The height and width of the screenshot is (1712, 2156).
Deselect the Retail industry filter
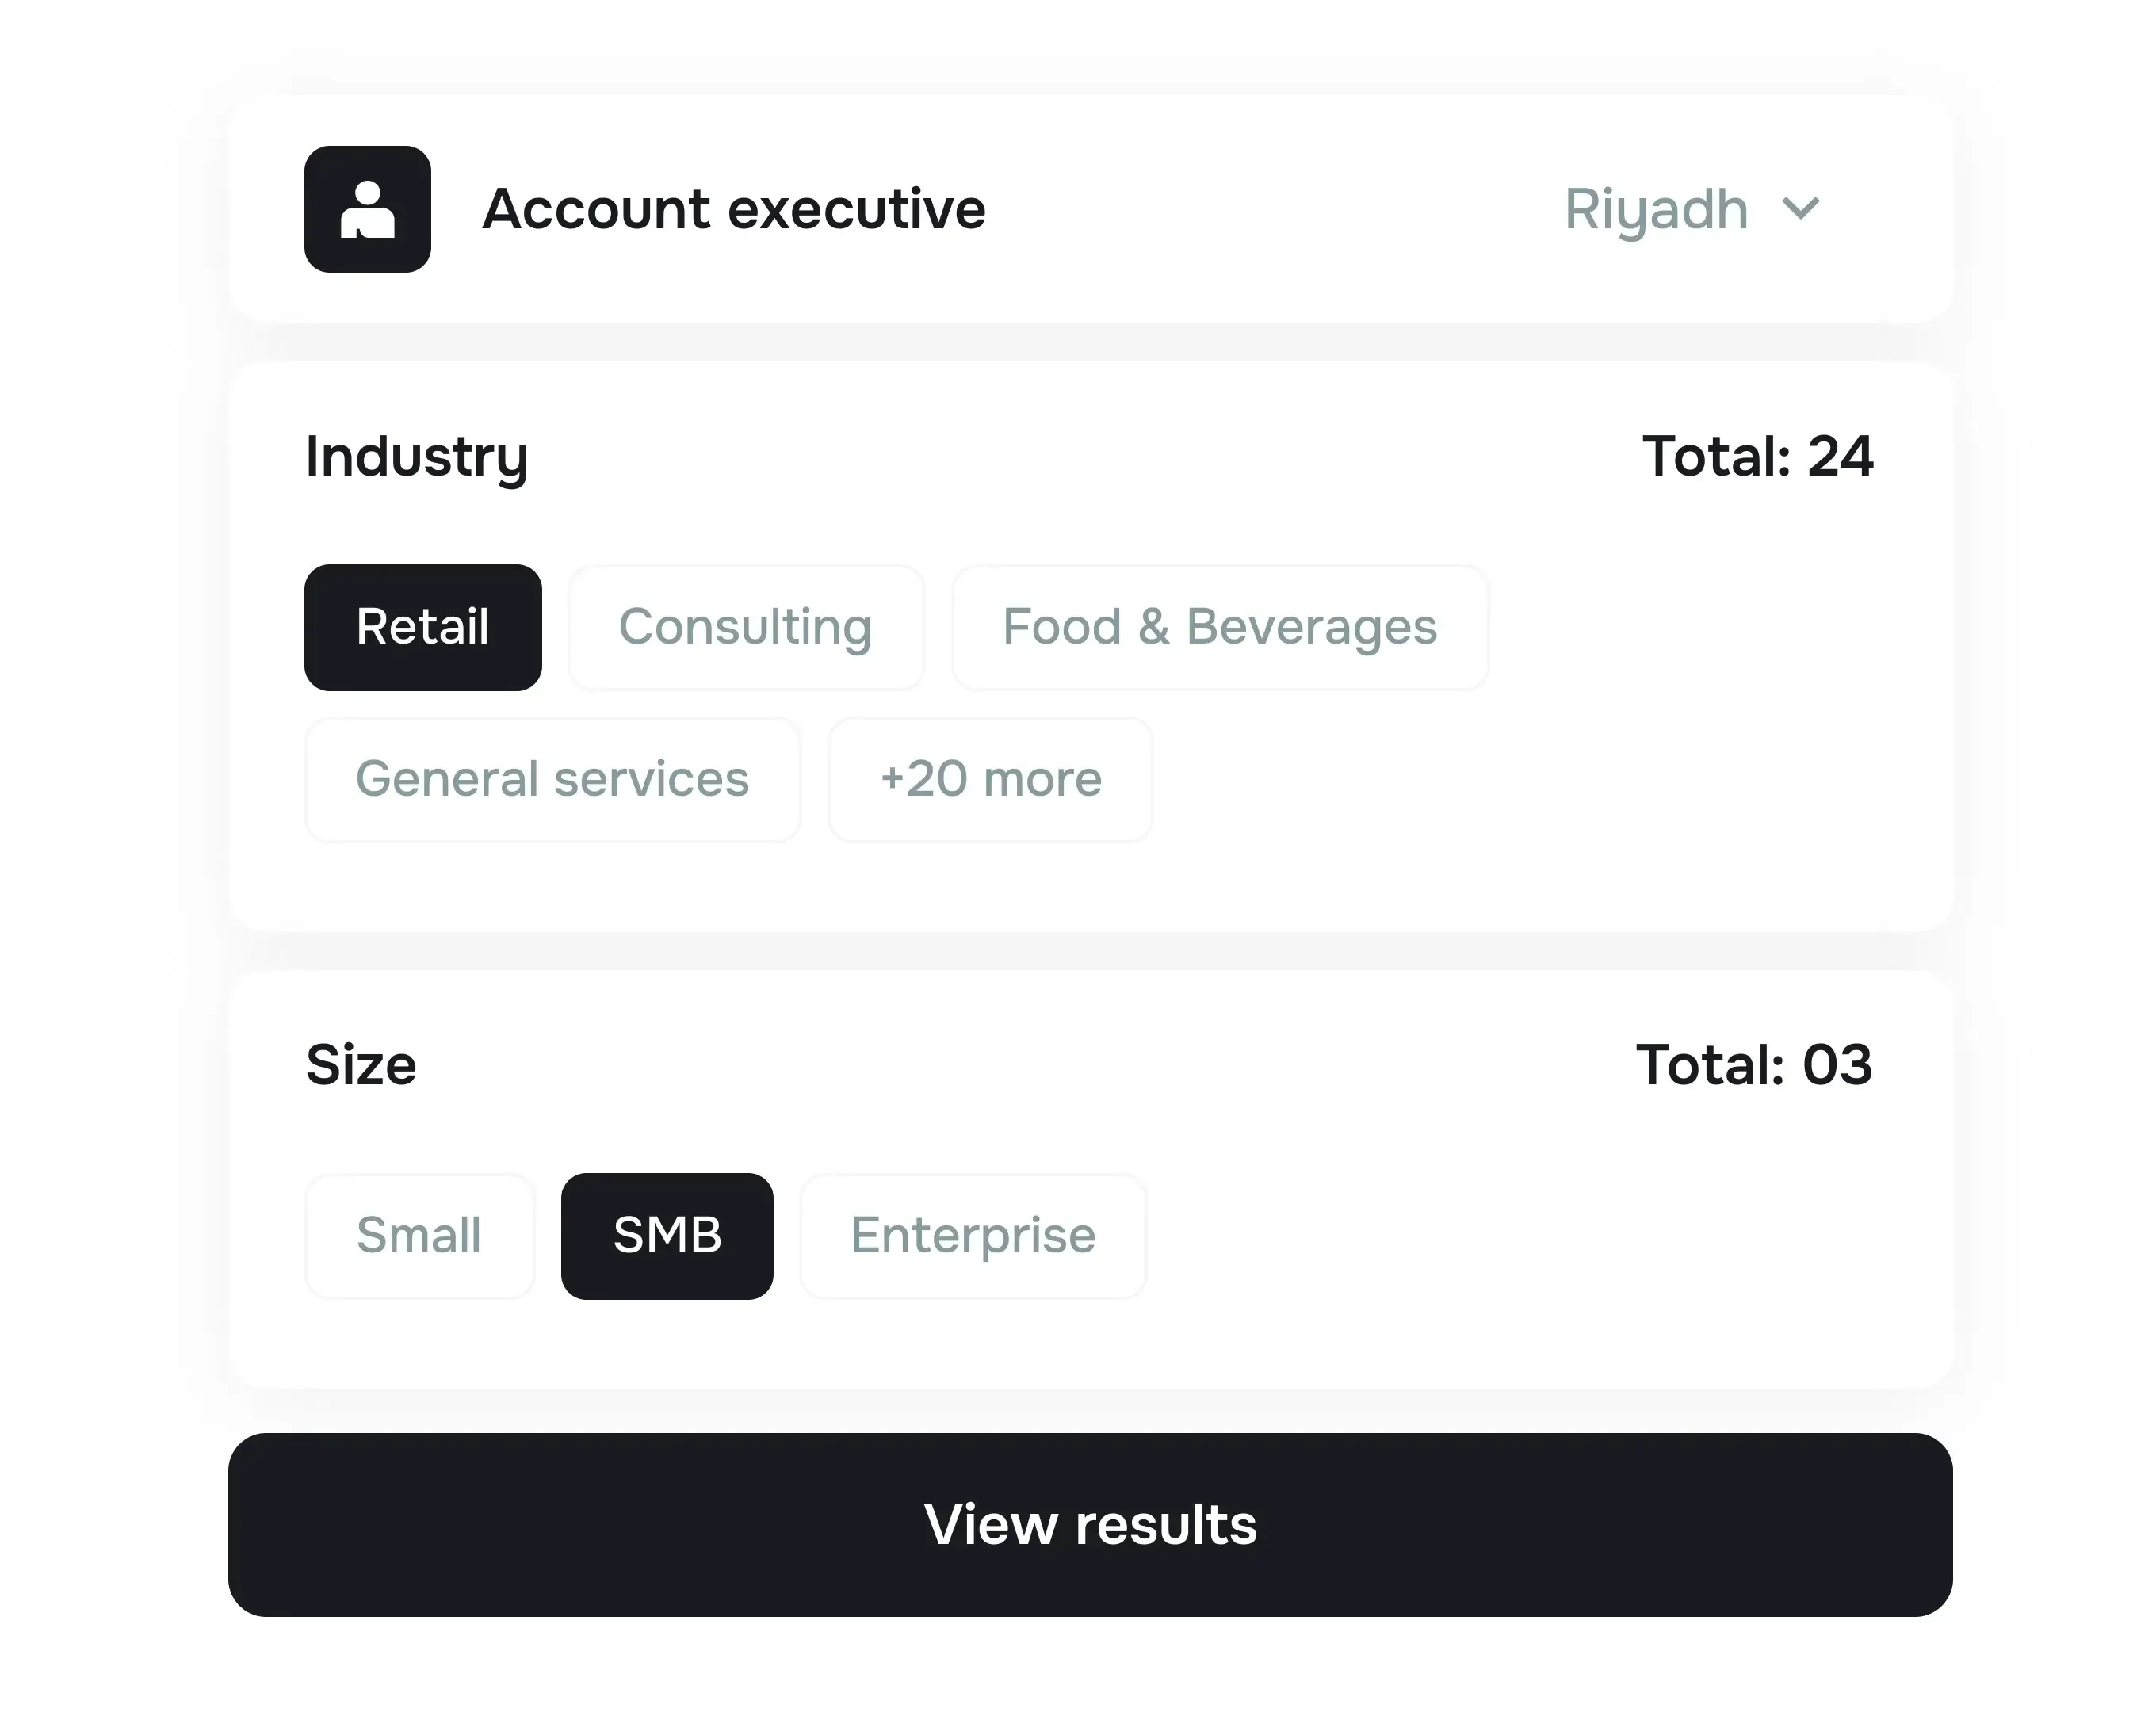(x=423, y=627)
